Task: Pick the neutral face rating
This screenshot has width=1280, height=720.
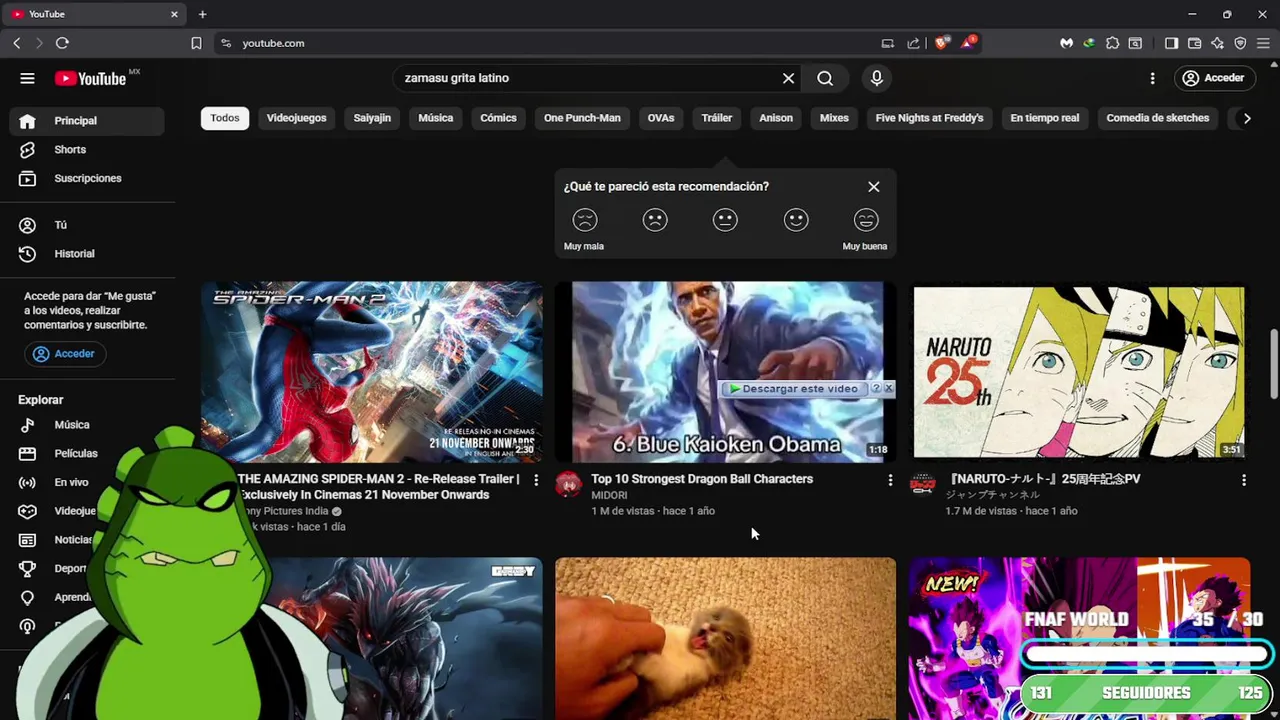Action: 725,220
